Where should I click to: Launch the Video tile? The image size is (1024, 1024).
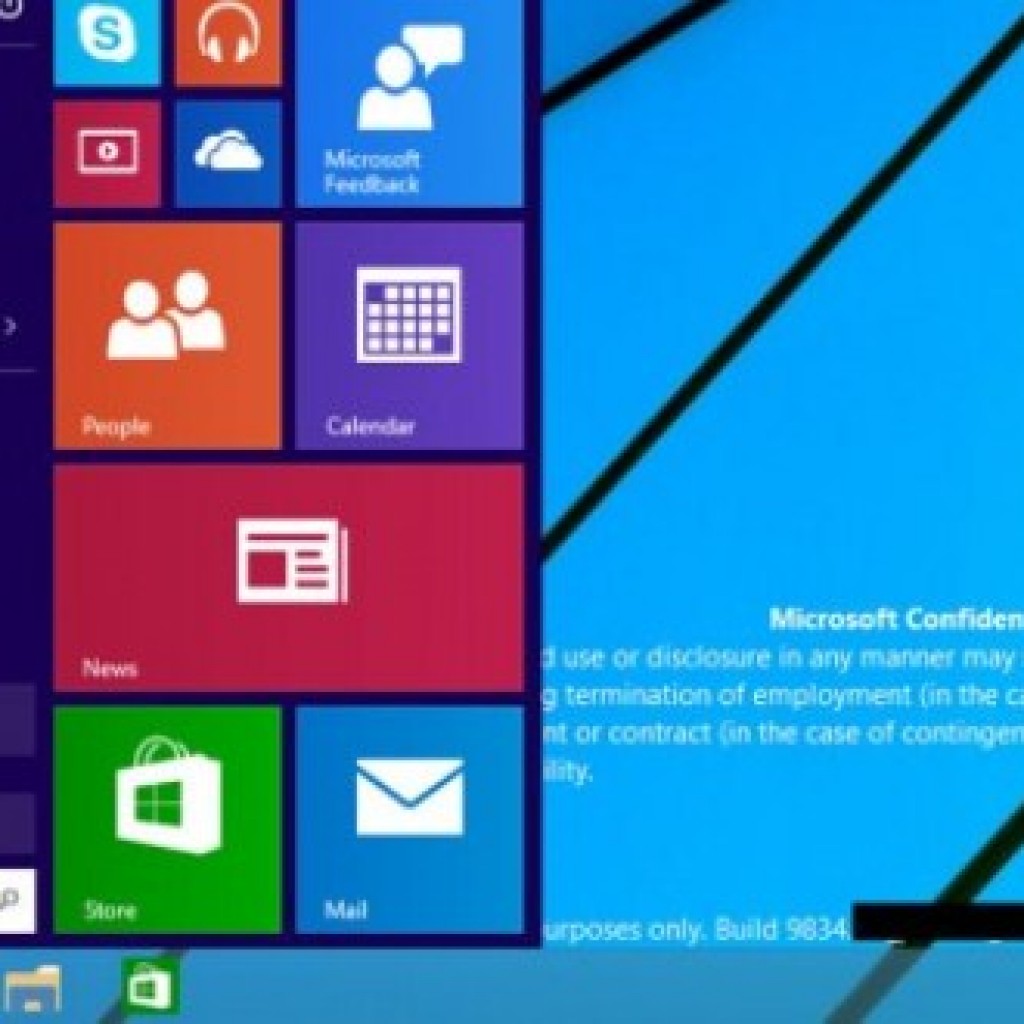click(x=107, y=153)
